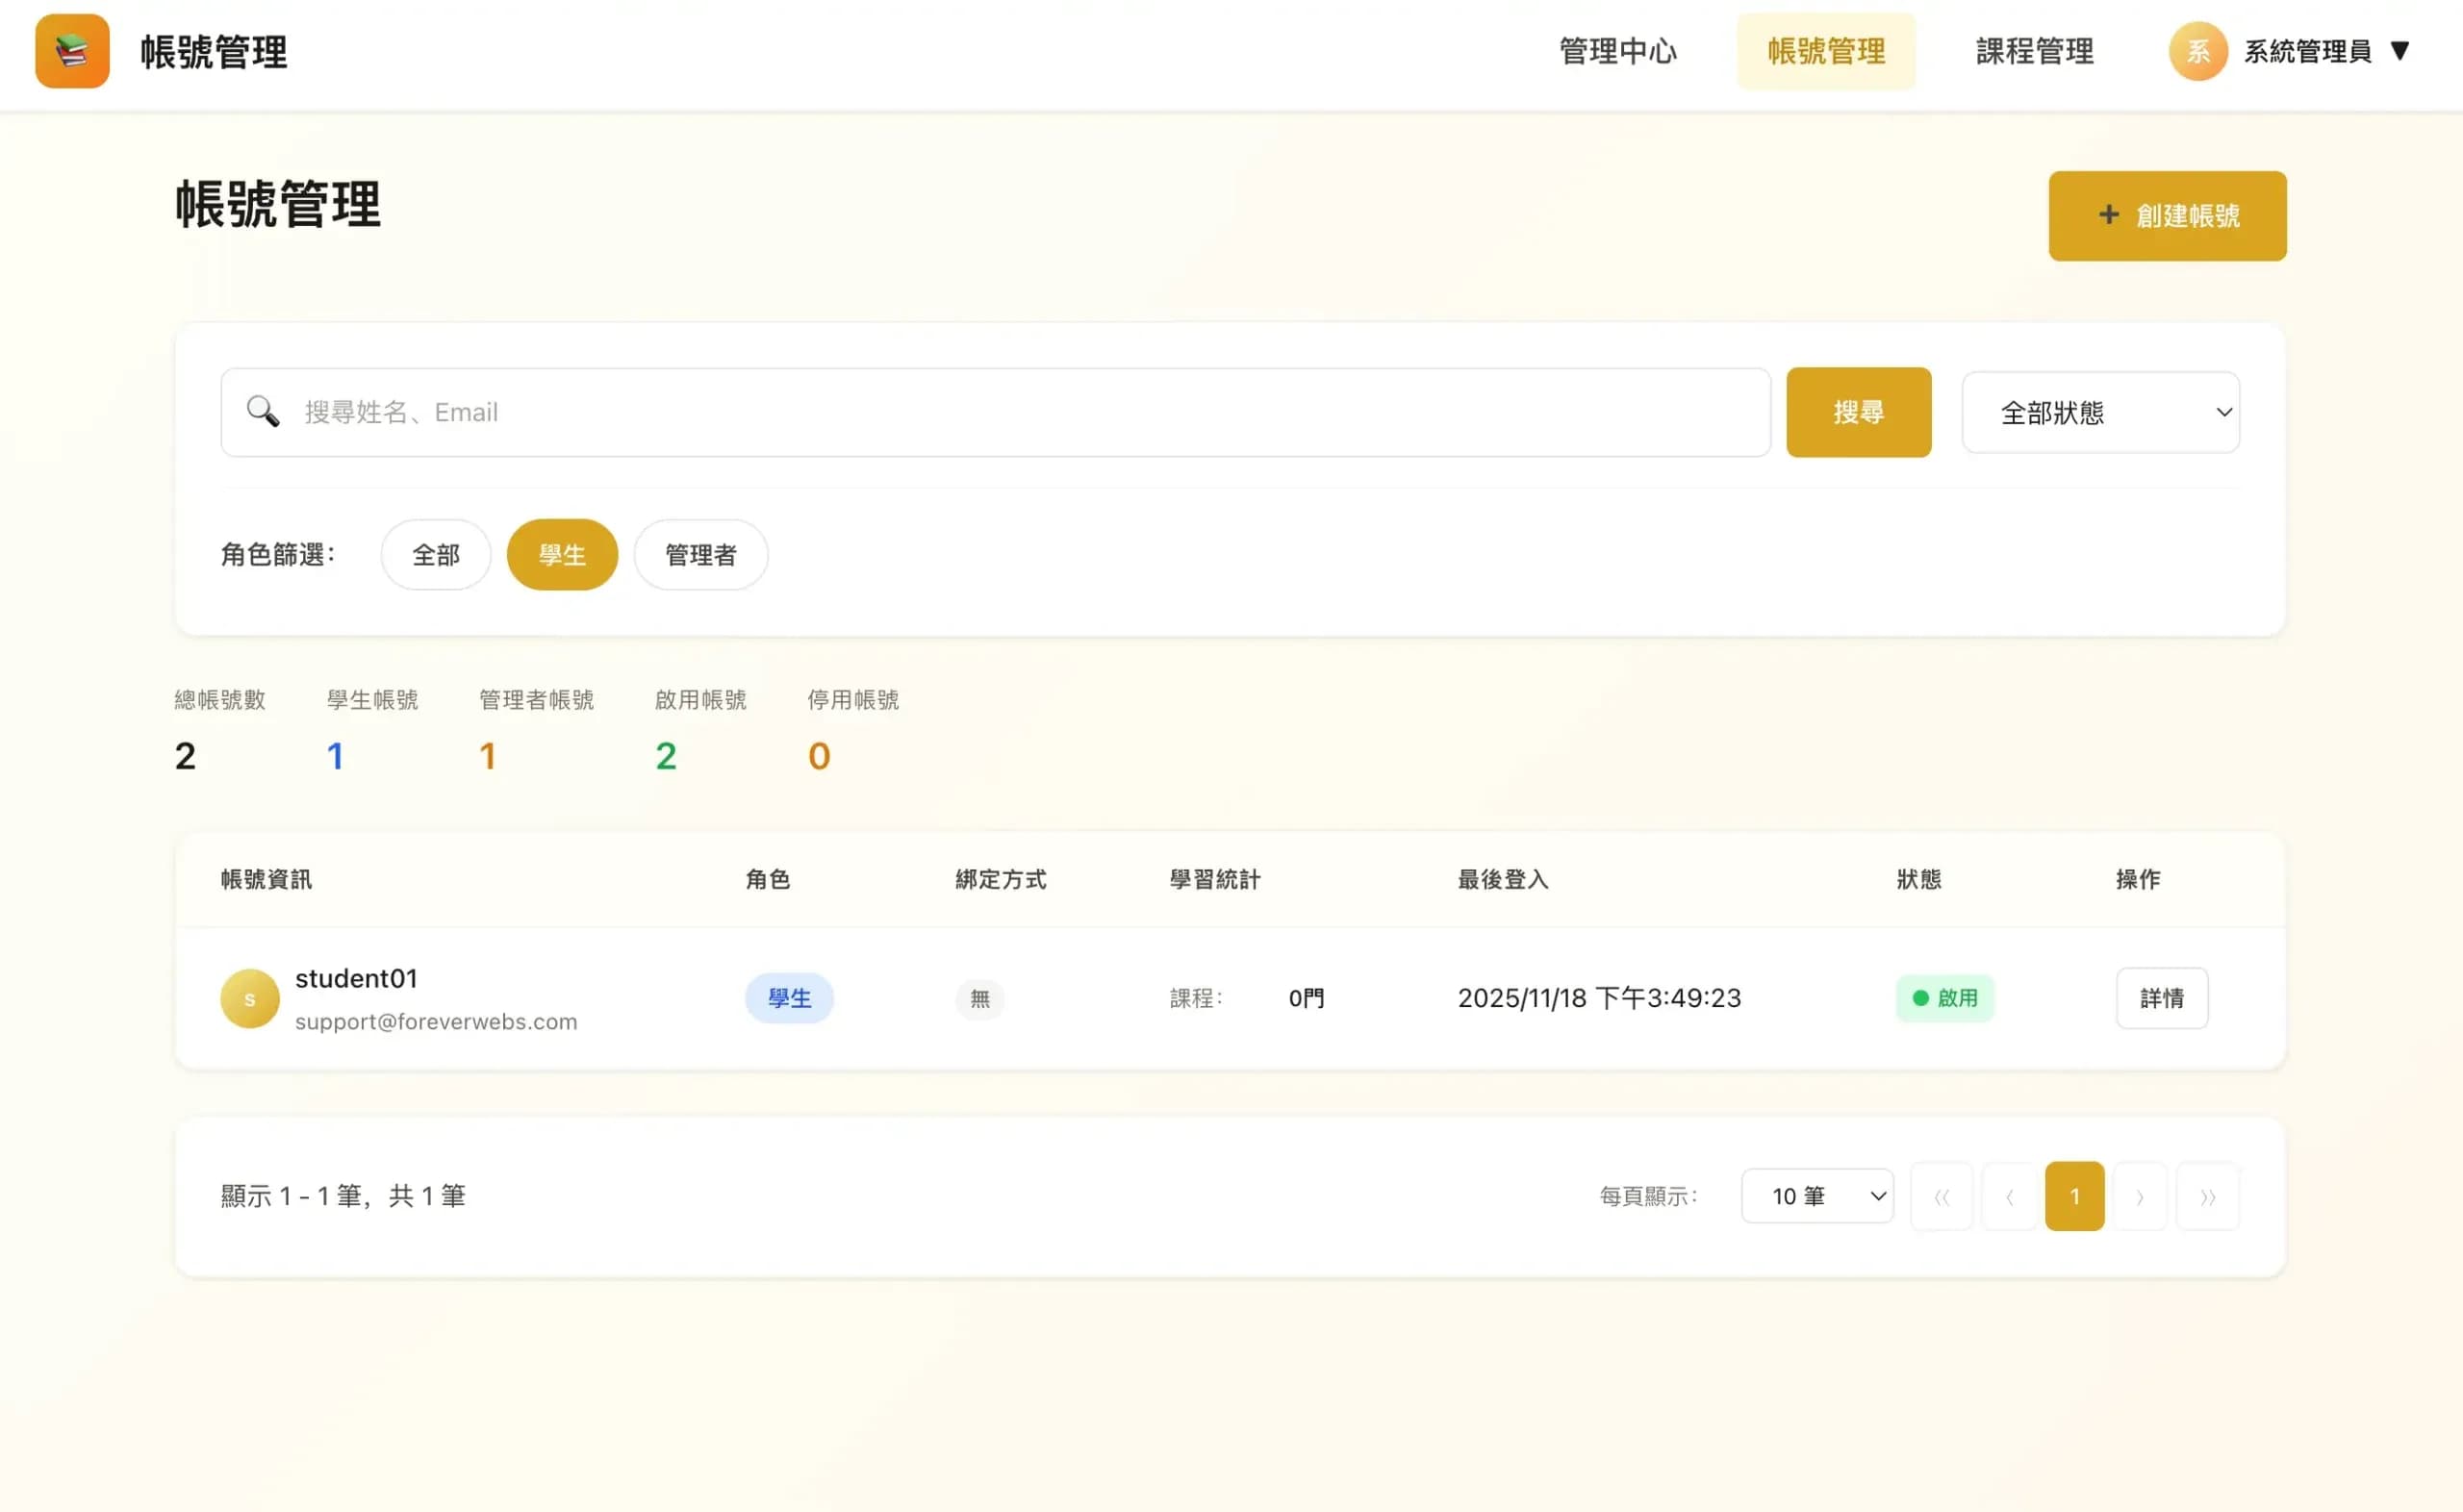Open the 10 筆 per-page dropdown
Screen dimensions: 2463x1512
[1816, 1195]
